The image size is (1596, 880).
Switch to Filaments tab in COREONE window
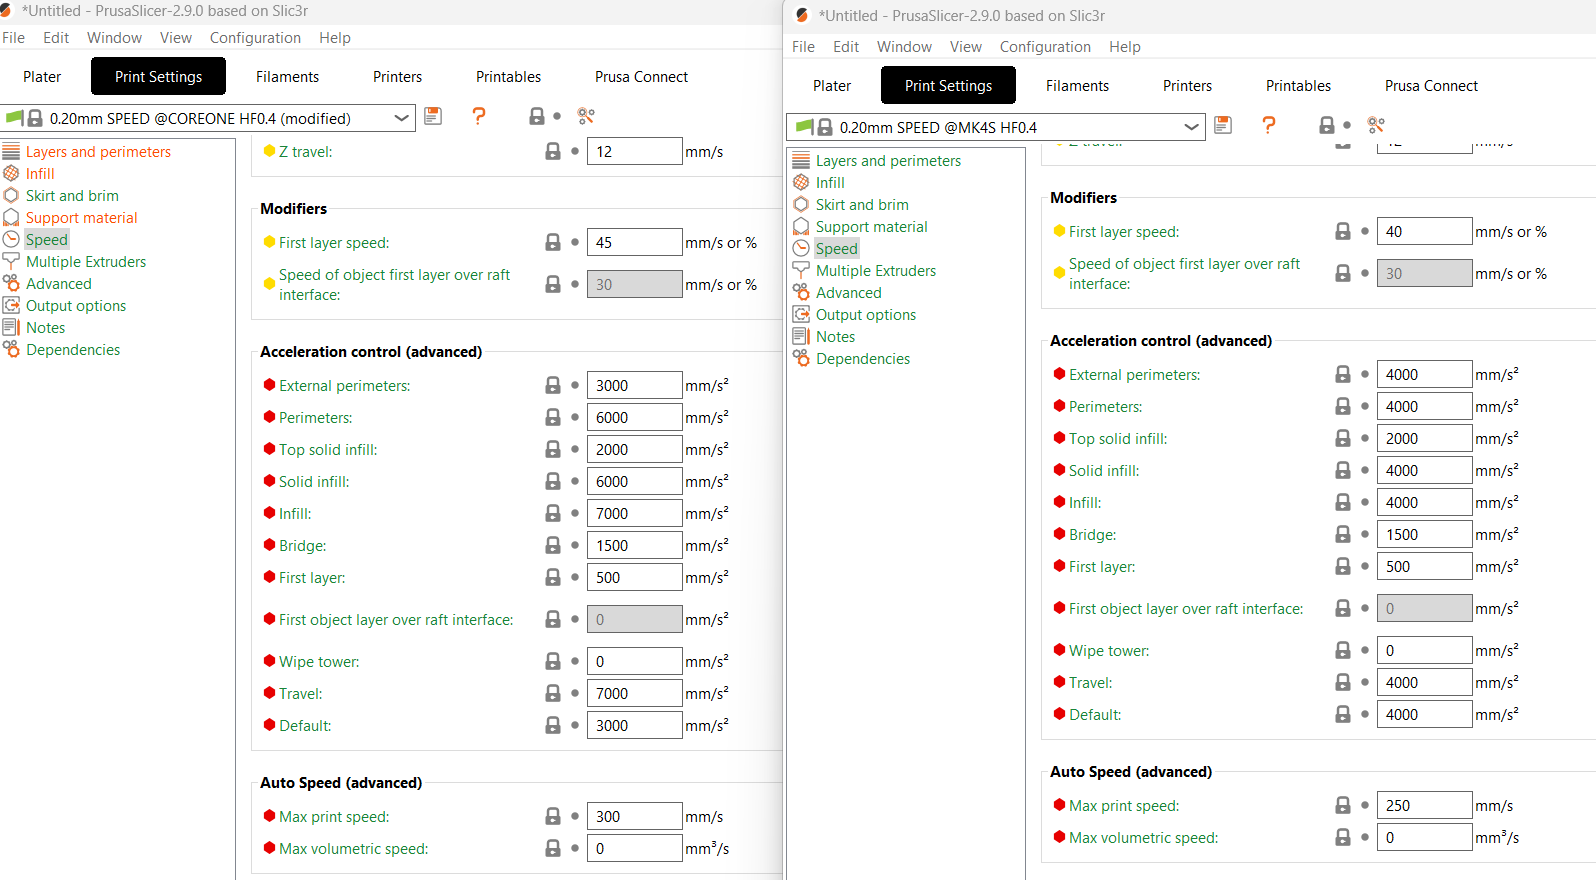click(287, 77)
